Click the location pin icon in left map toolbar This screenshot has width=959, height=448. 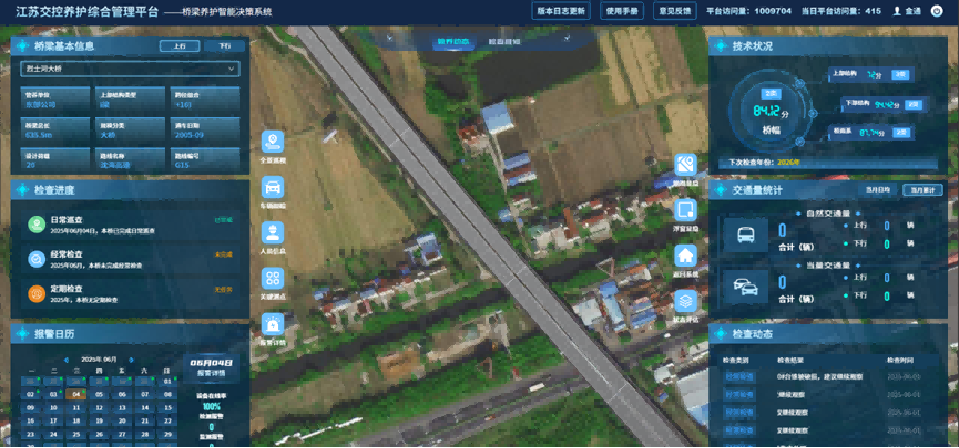tap(273, 141)
